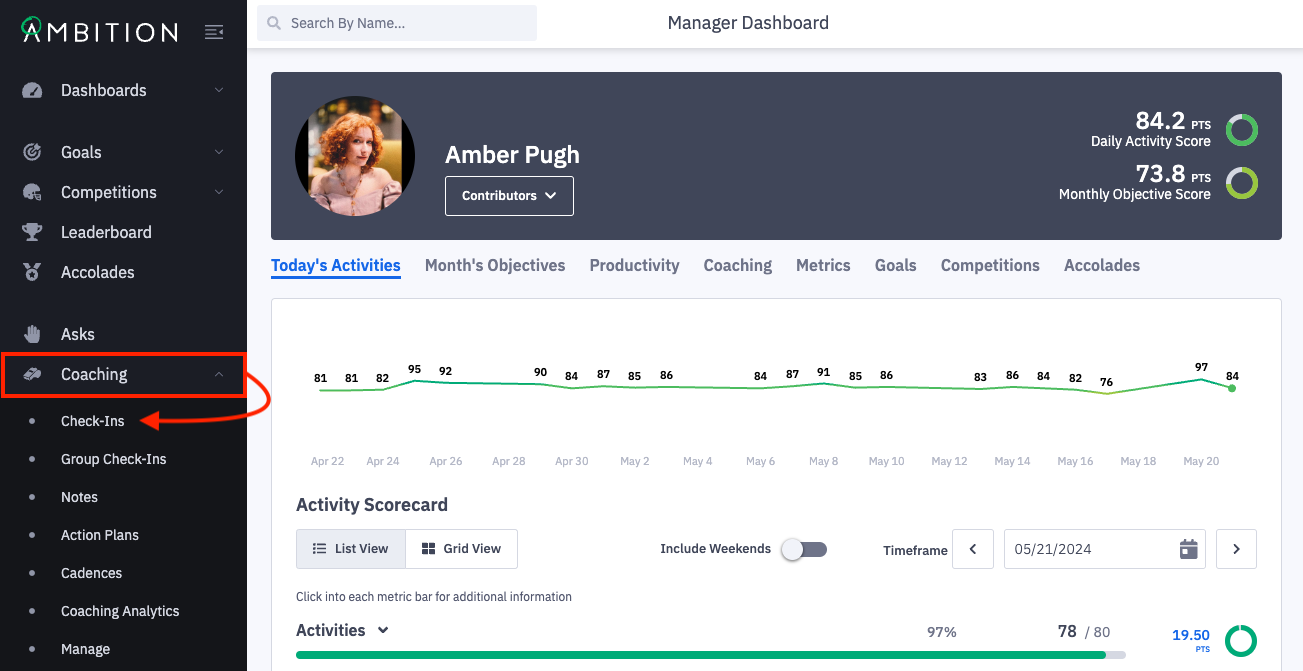Open Group Check-Ins in sidebar

pyautogui.click(x=114, y=459)
